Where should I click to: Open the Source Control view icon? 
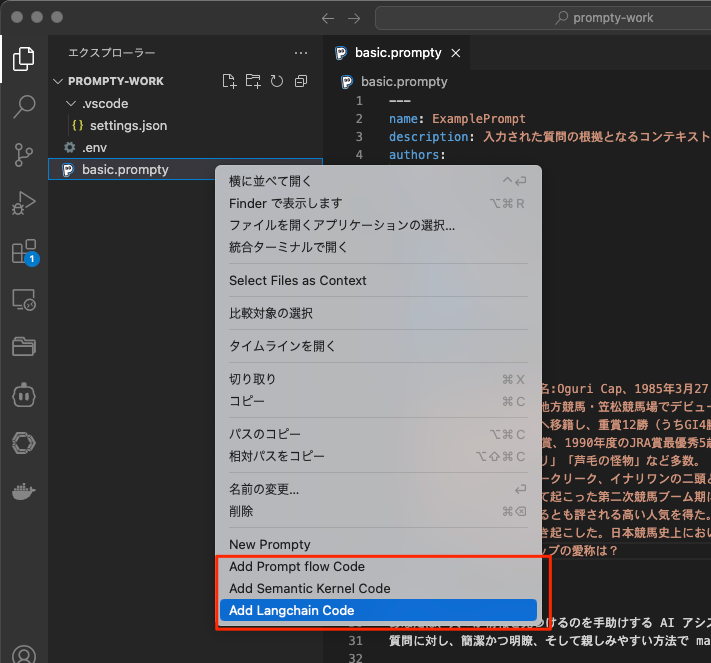click(24, 155)
